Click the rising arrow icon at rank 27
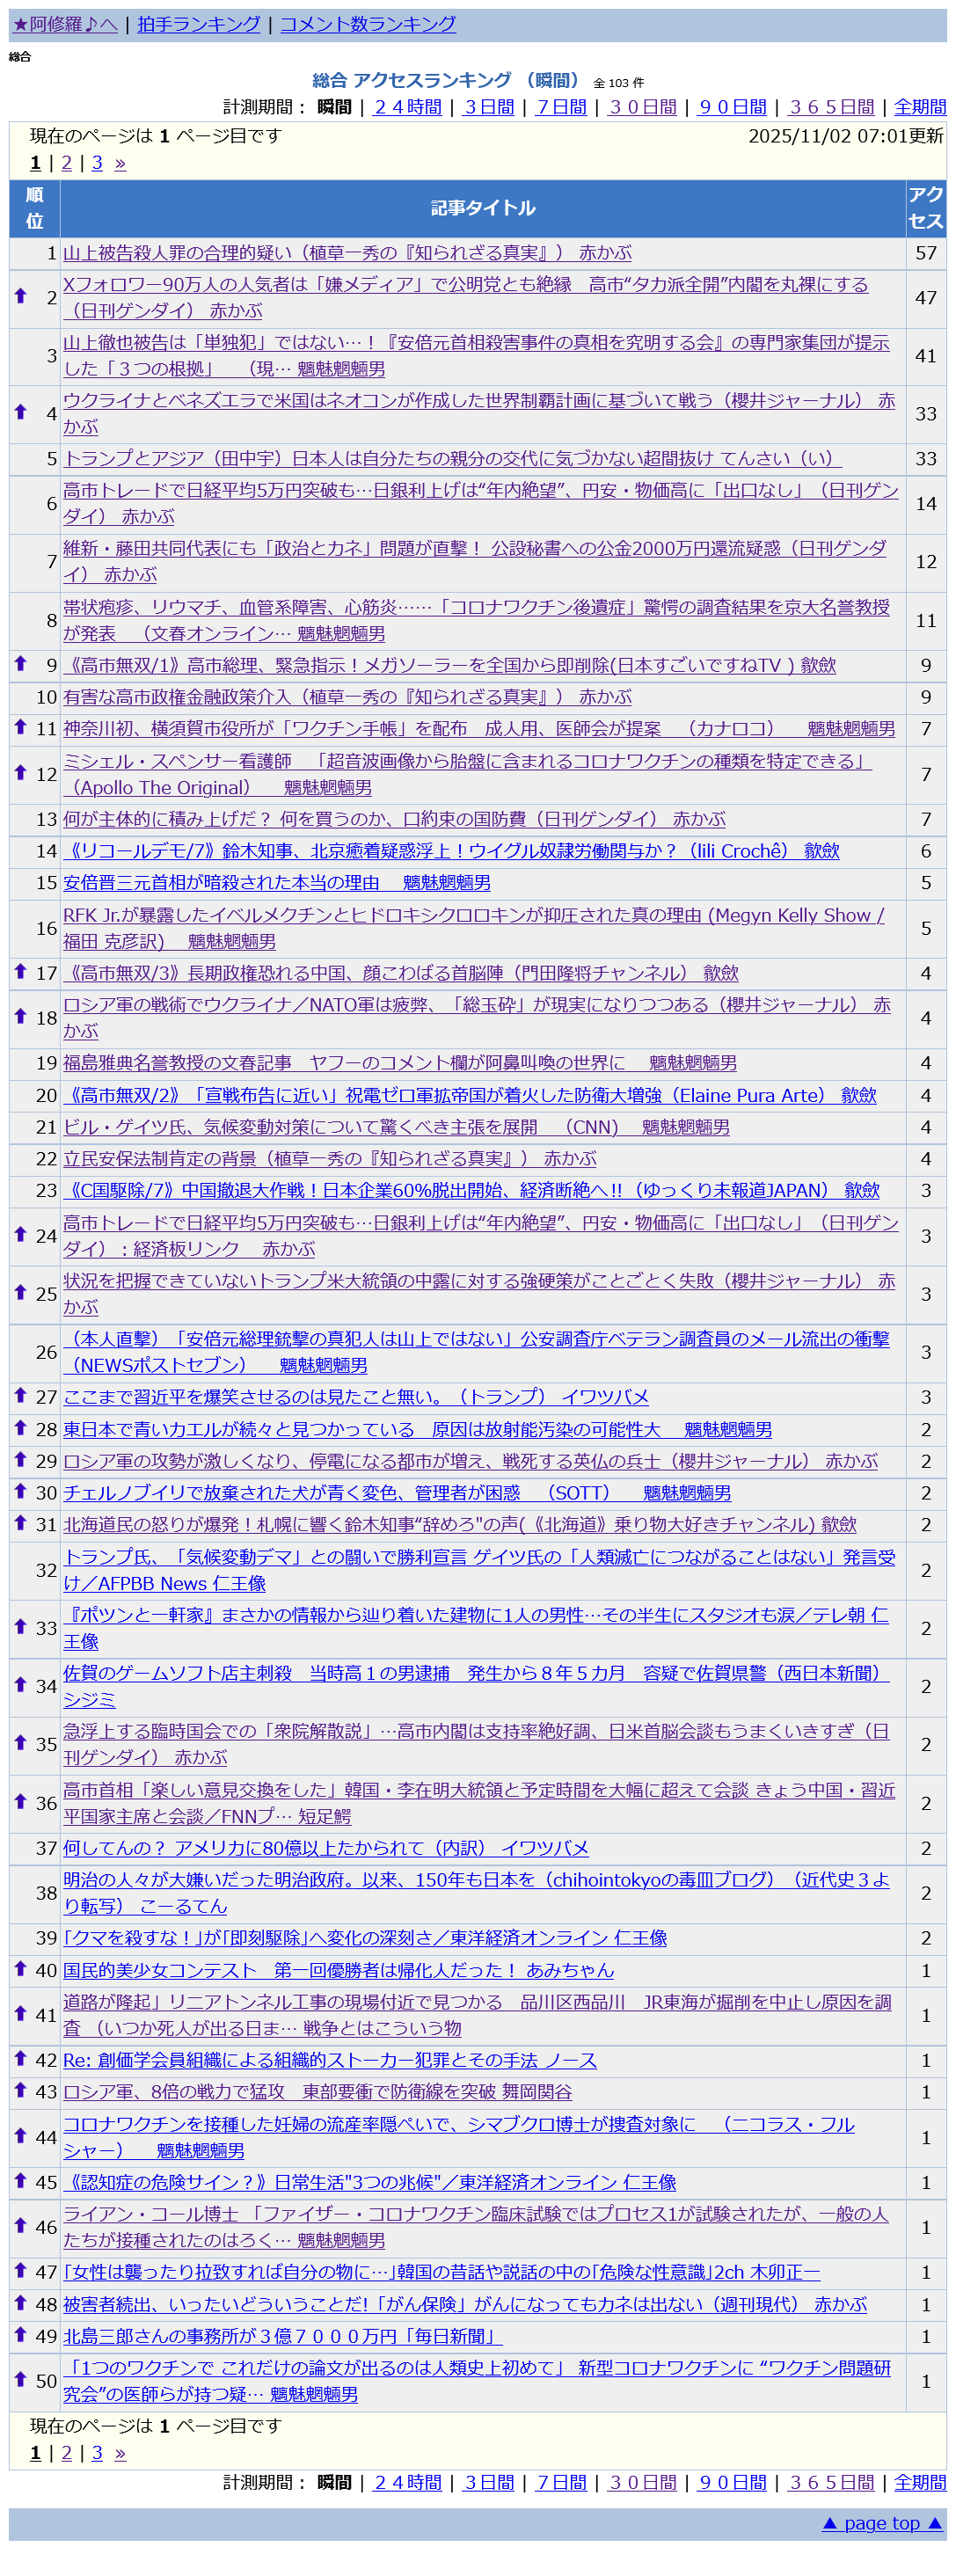This screenshot has height=2576, width=956. pyautogui.click(x=20, y=1395)
